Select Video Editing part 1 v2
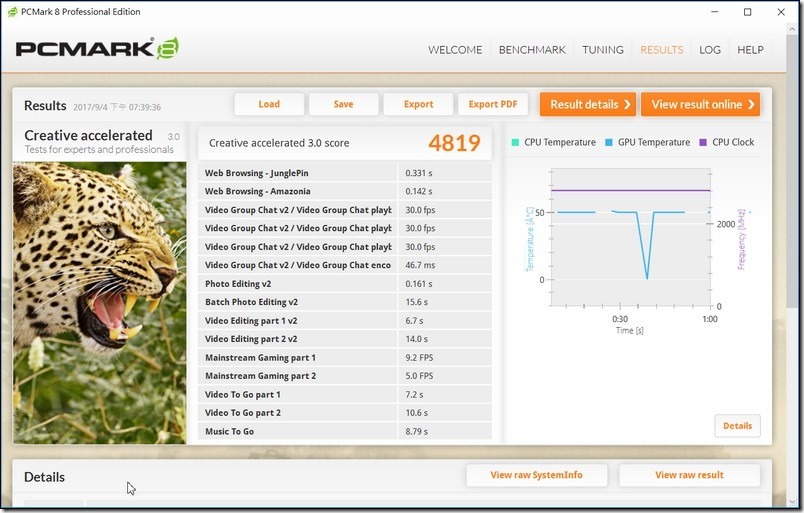This screenshot has height=513, width=804. [x=345, y=321]
